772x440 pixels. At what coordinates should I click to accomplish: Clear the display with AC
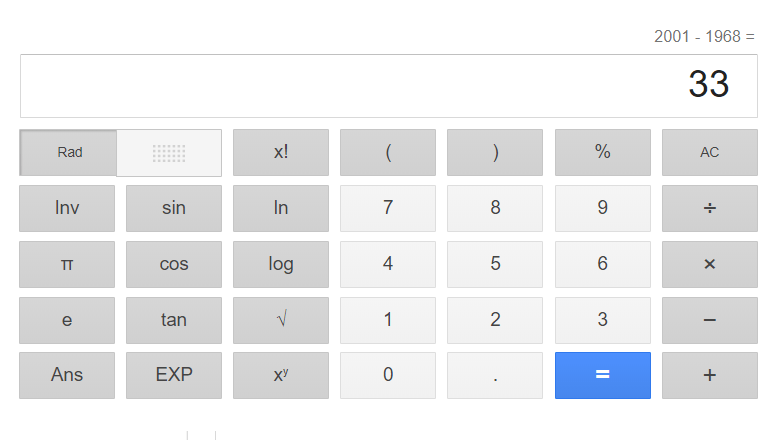[709, 153]
